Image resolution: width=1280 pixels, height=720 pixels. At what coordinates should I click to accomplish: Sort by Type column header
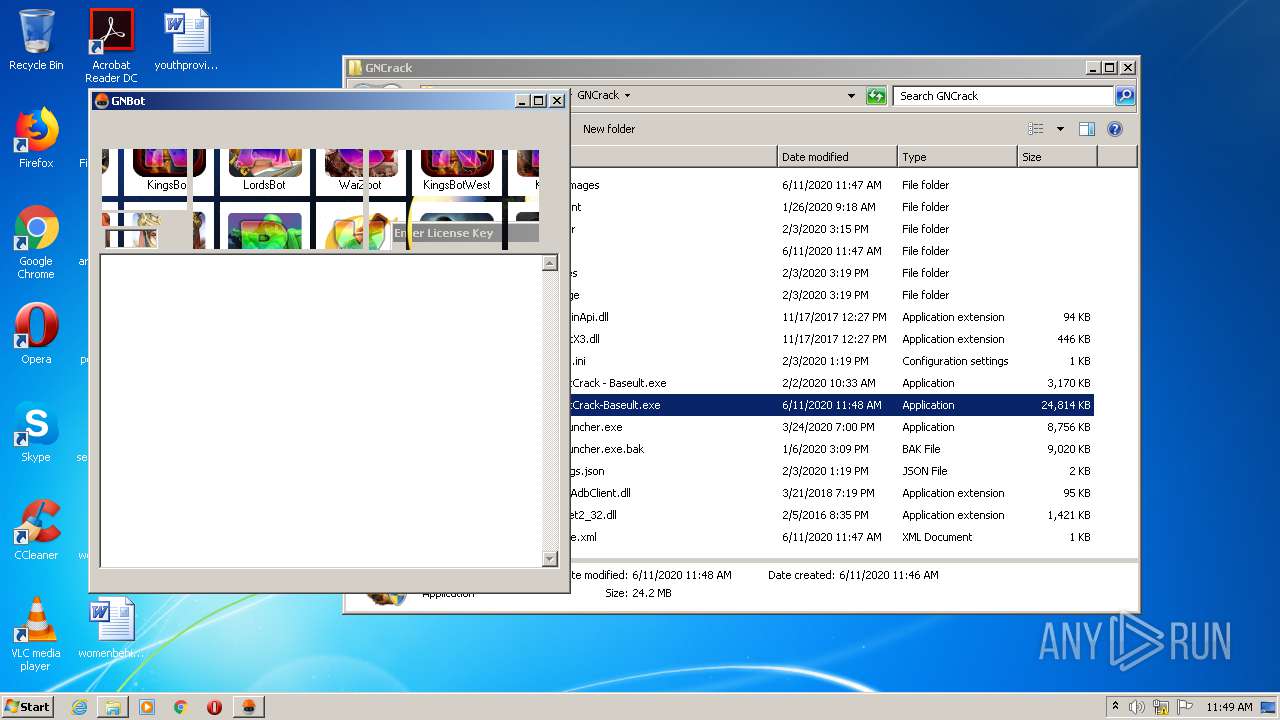(x=957, y=157)
